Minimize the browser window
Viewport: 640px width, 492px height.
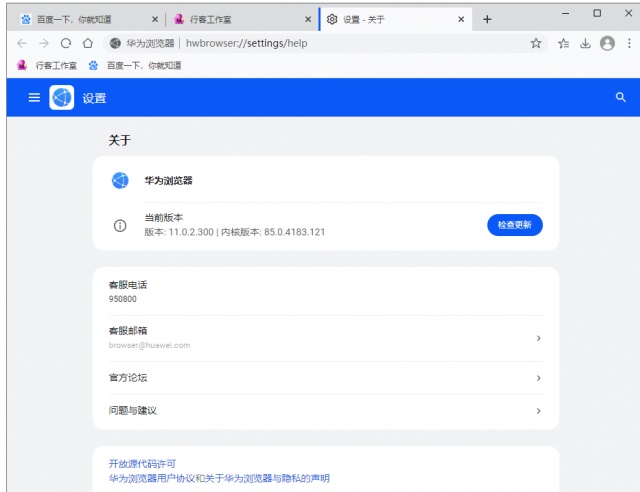click(x=565, y=13)
